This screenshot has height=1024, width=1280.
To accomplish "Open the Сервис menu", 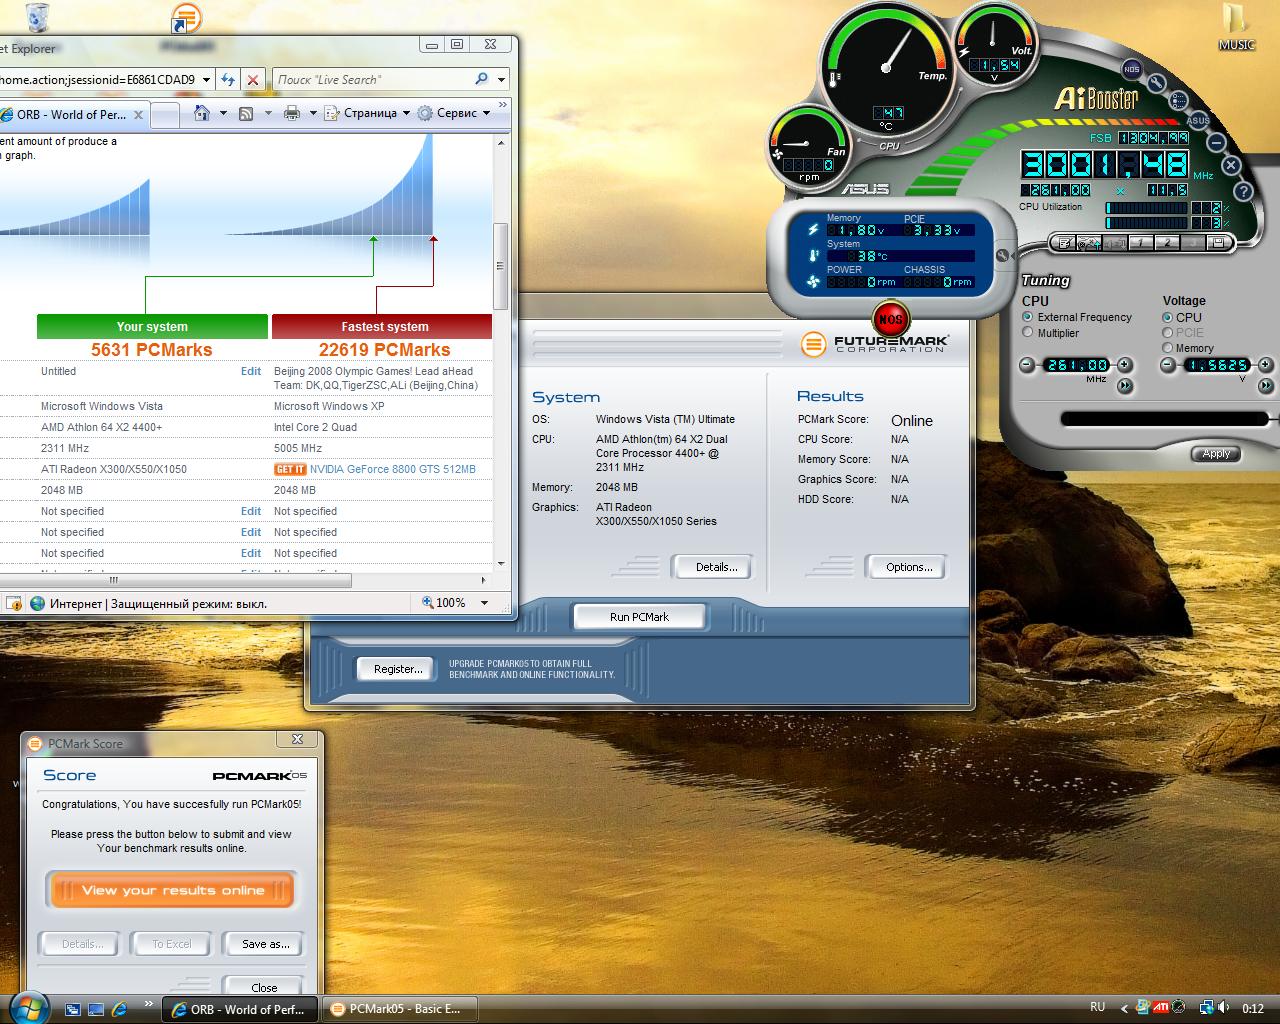I will (455, 113).
